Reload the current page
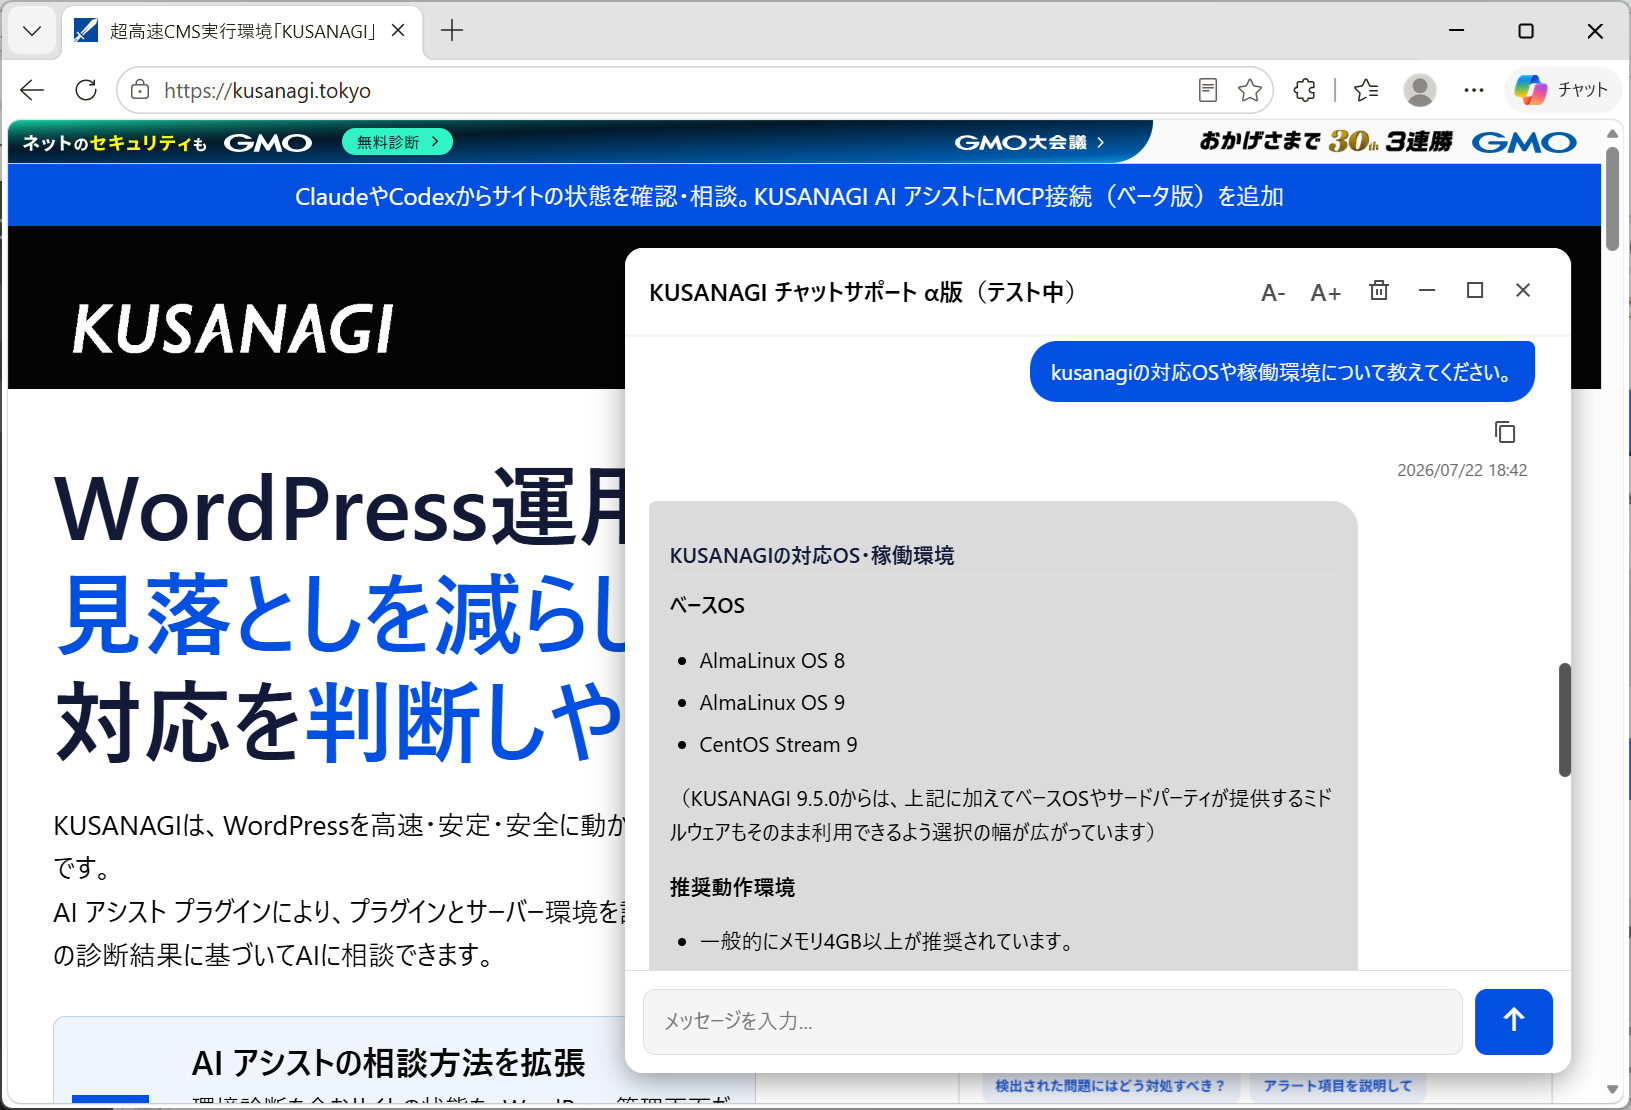 [x=86, y=90]
